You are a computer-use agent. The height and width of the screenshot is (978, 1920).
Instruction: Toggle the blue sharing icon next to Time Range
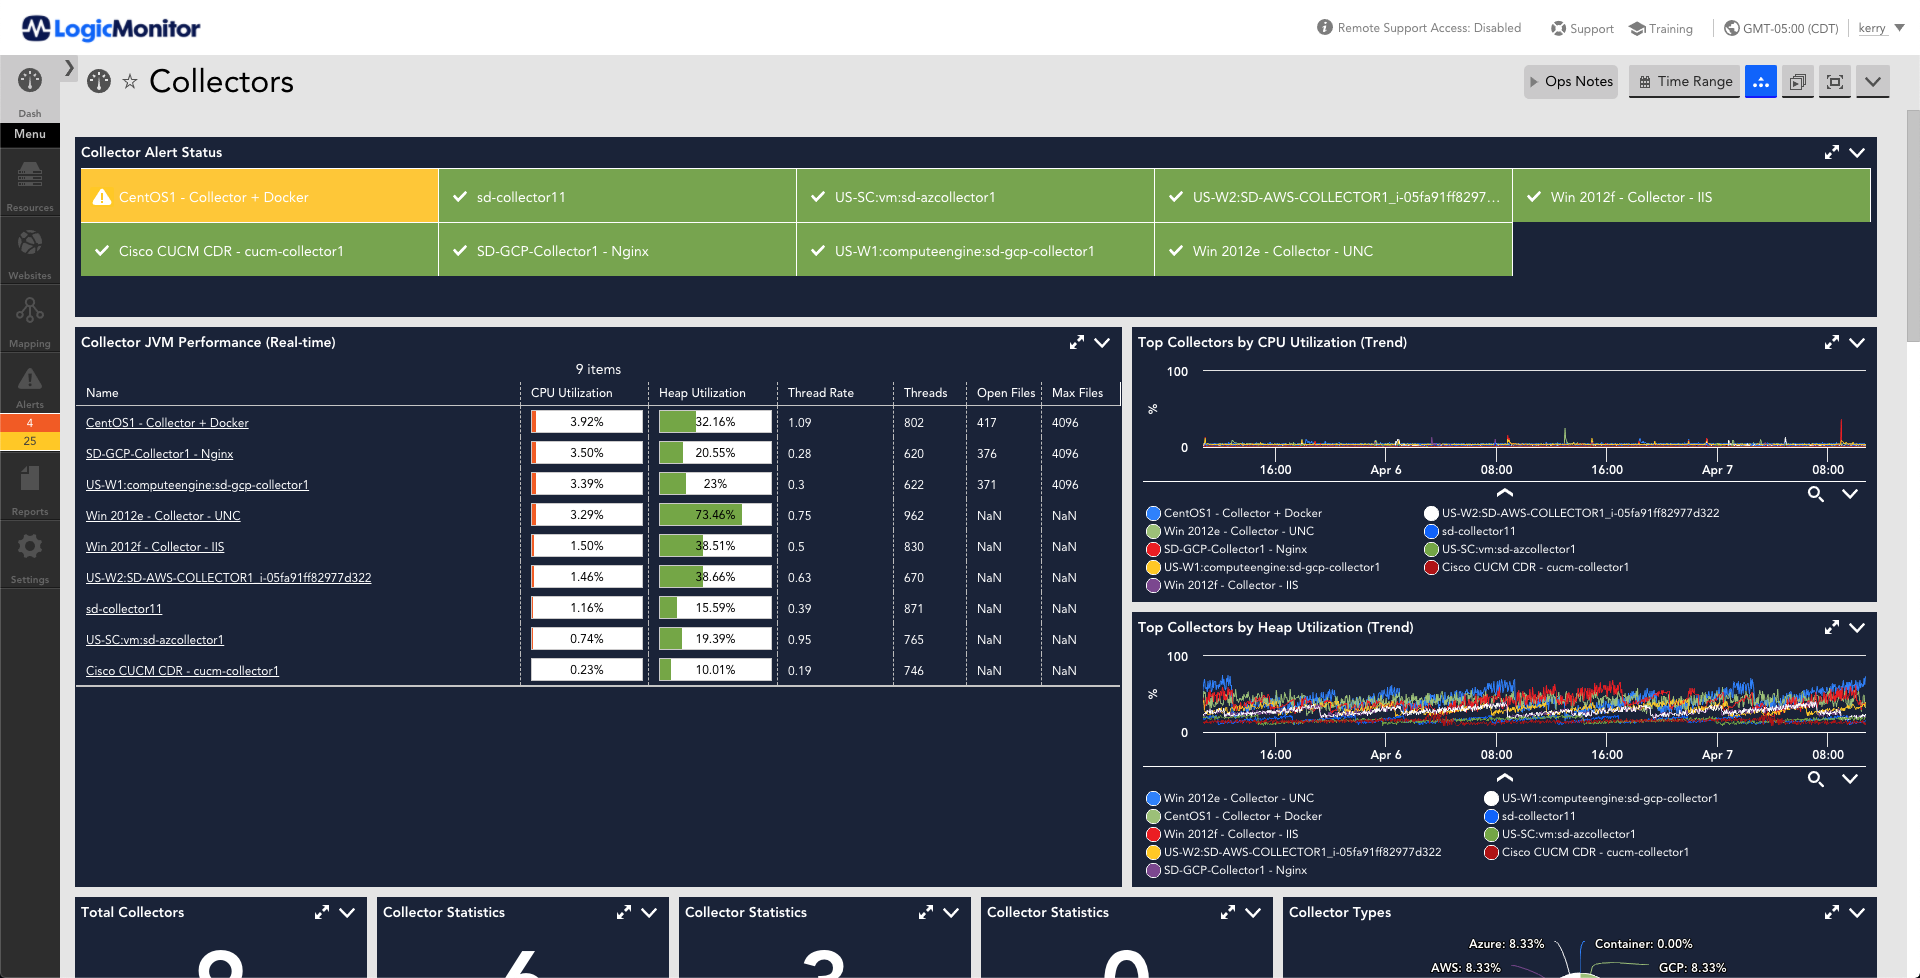1760,81
